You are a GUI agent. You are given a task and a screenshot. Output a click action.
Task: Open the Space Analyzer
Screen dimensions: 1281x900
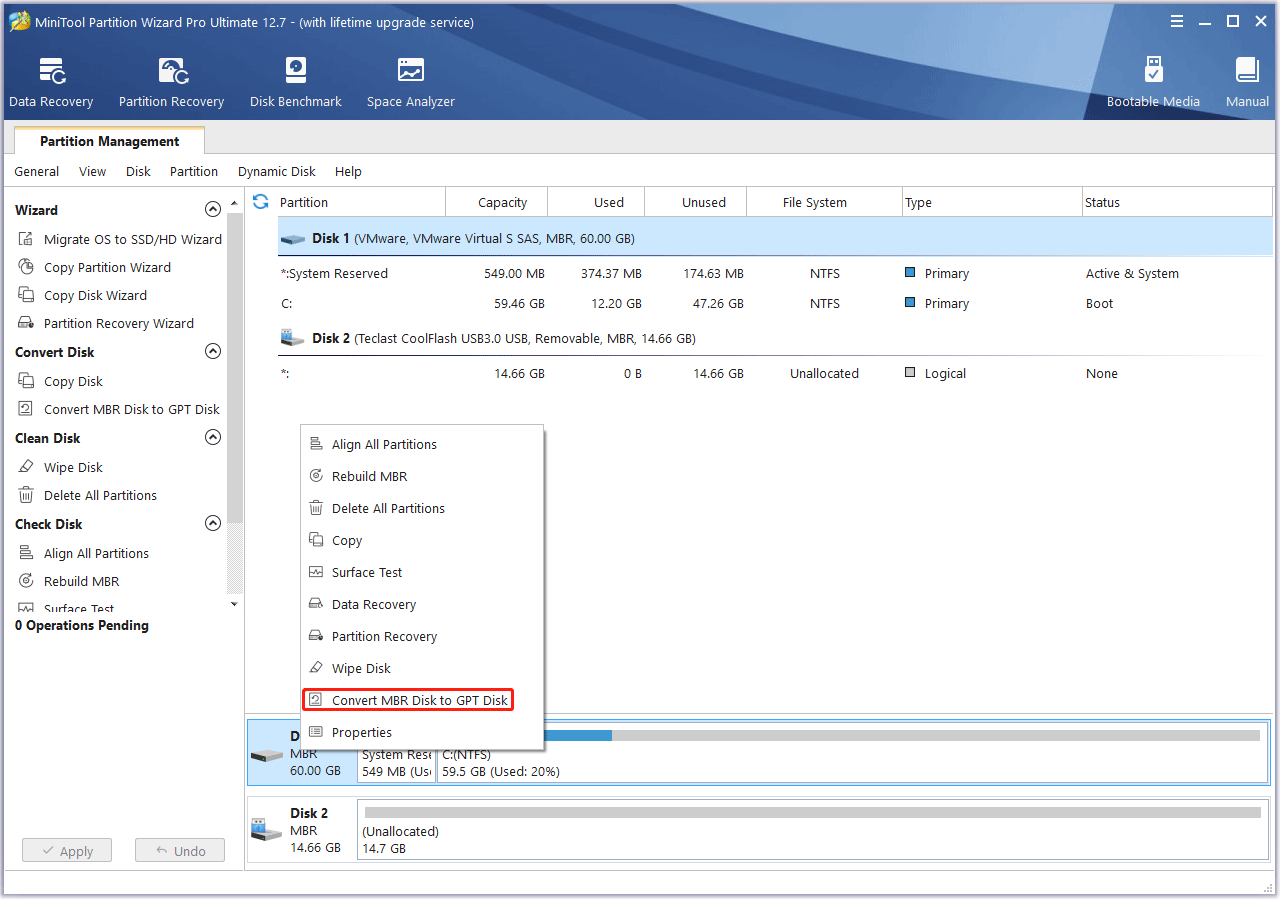pos(410,78)
